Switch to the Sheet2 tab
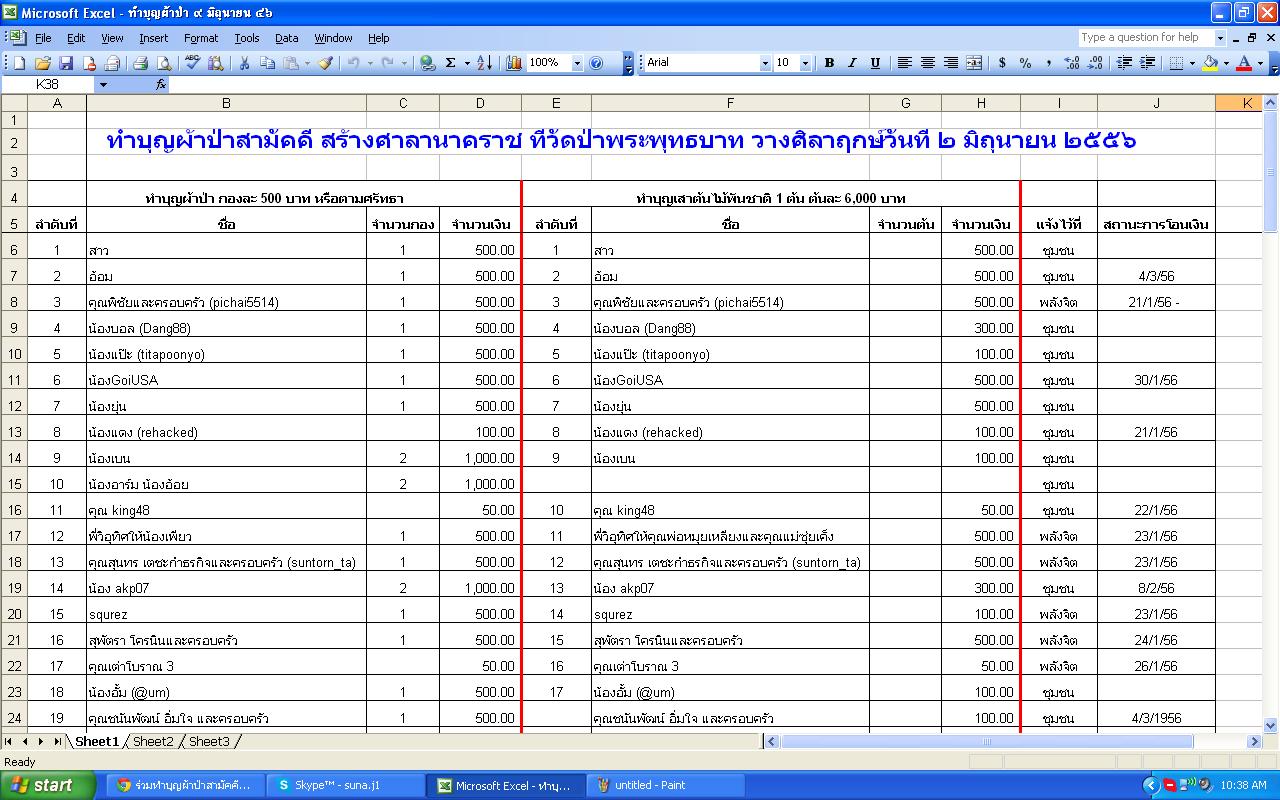Image resolution: width=1280 pixels, height=800 pixels. 153,742
